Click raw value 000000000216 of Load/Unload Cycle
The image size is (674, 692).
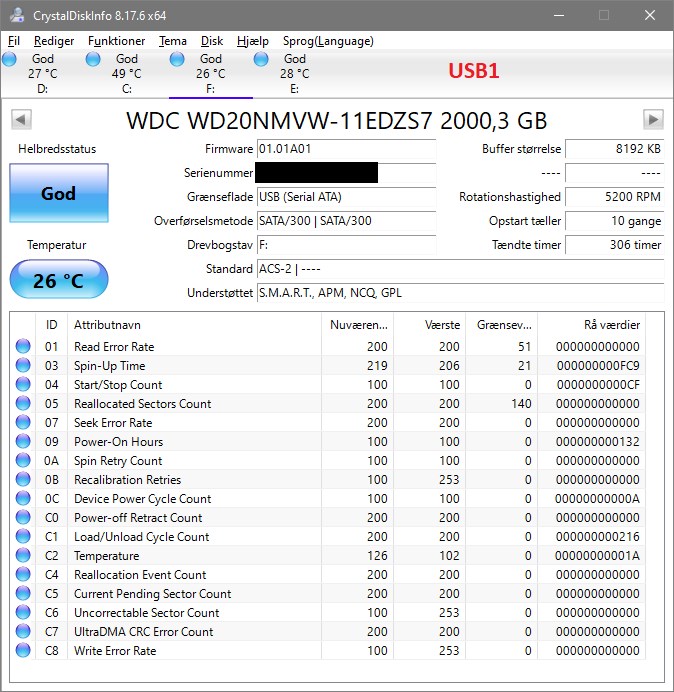pos(598,536)
